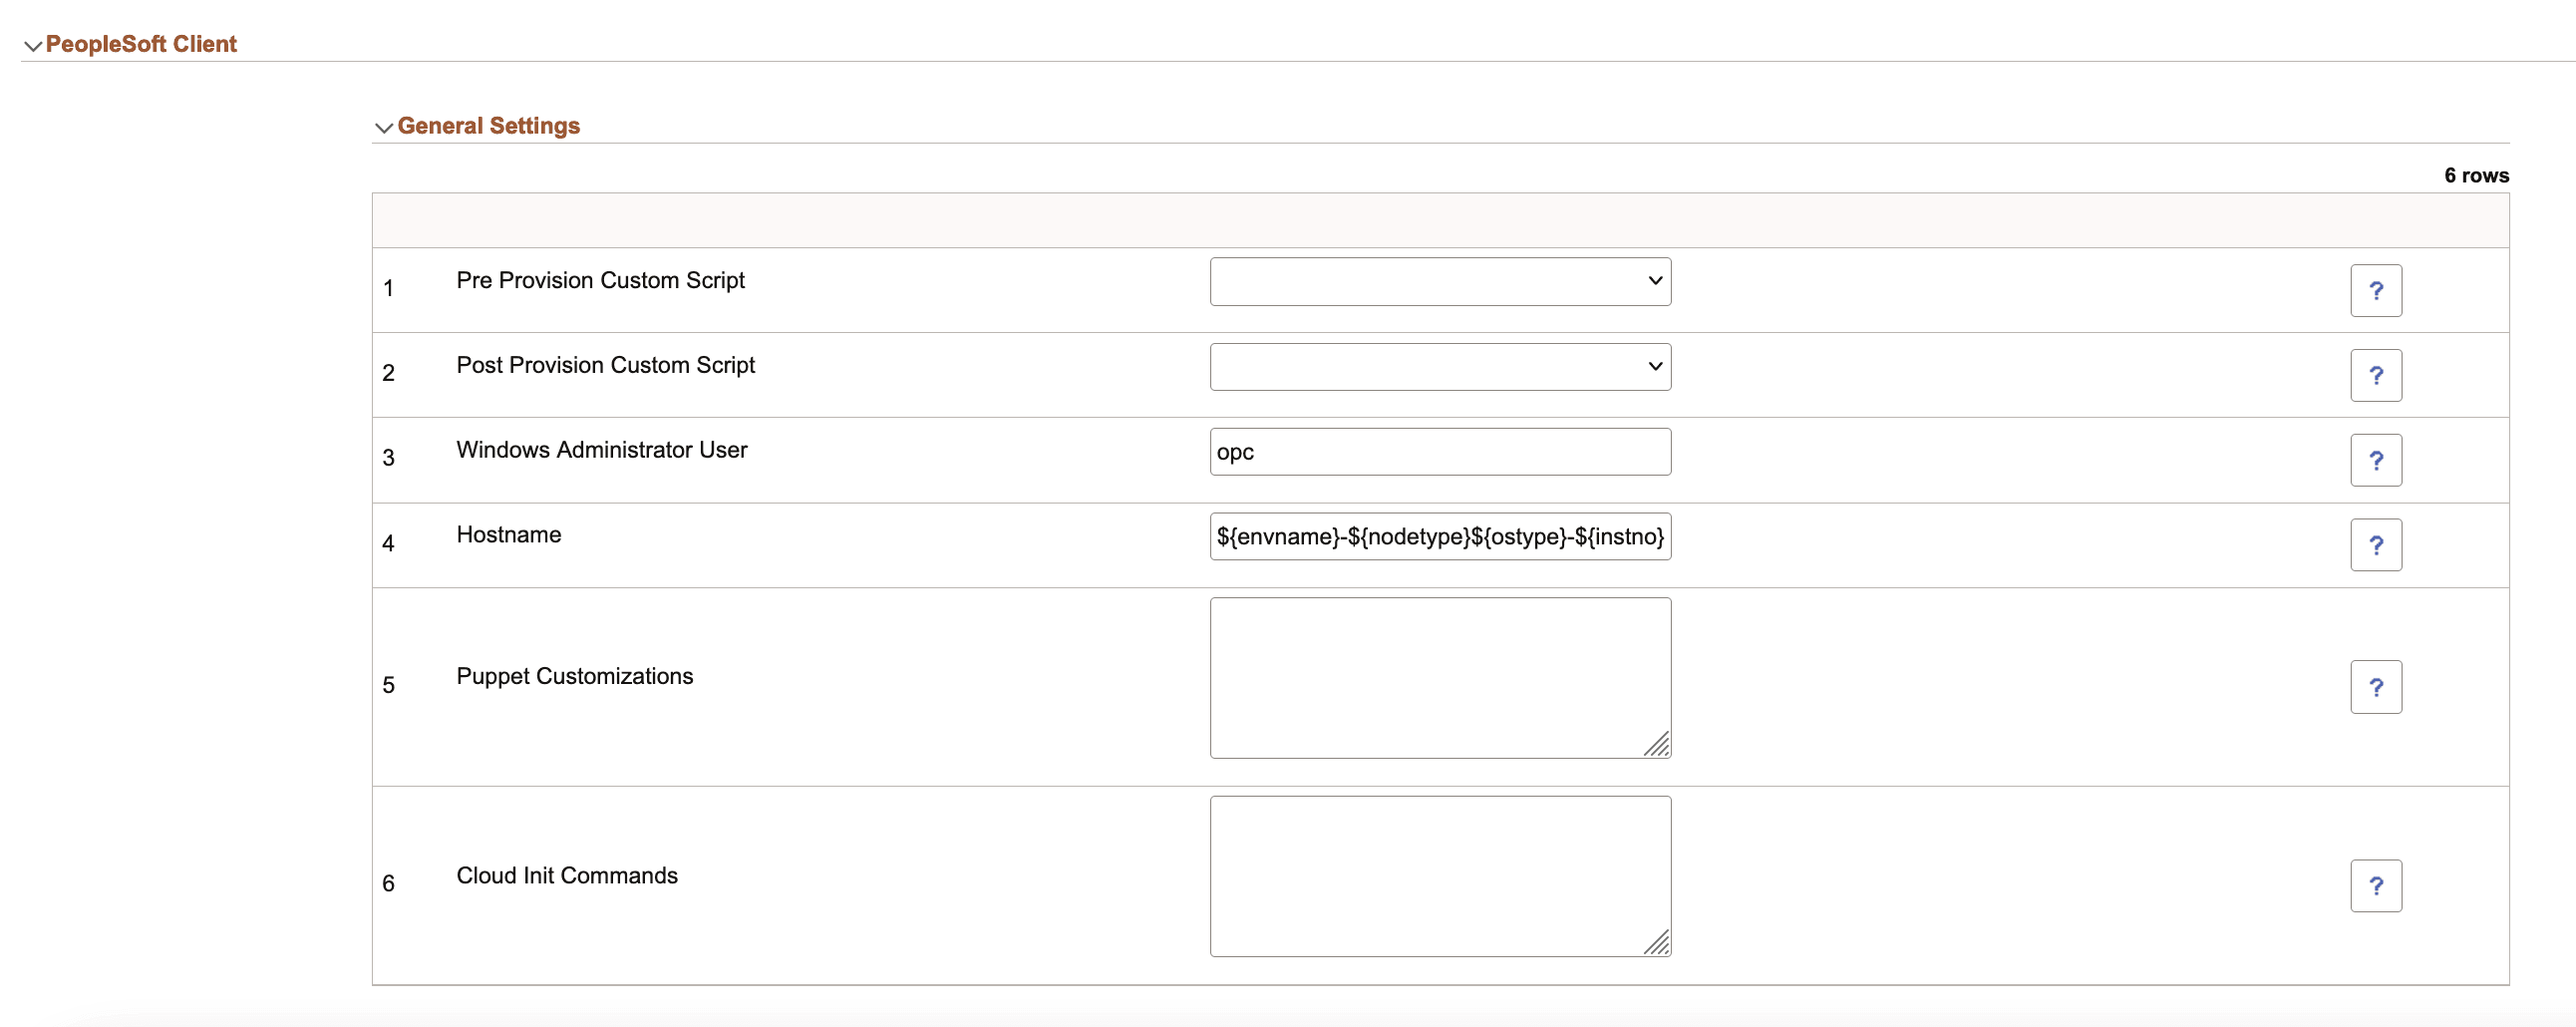
Task: Open the Post Provision Custom Script dropdown
Action: 1440,366
